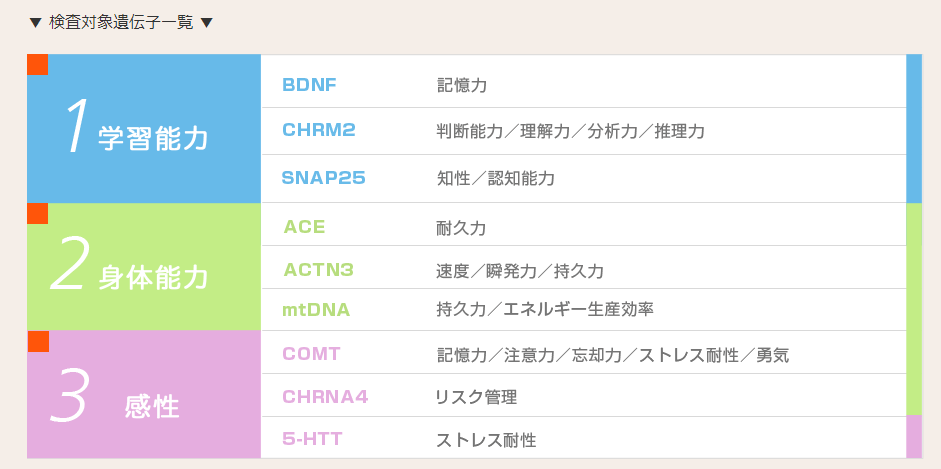Open the SNAP25 gene entry
Image resolution: width=941 pixels, height=469 pixels.
point(323,178)
